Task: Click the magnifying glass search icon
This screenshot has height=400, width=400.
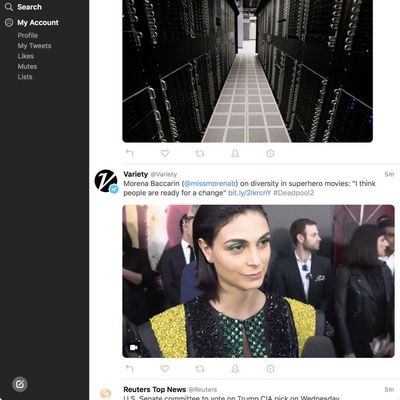Action: [x=9, y=7]
